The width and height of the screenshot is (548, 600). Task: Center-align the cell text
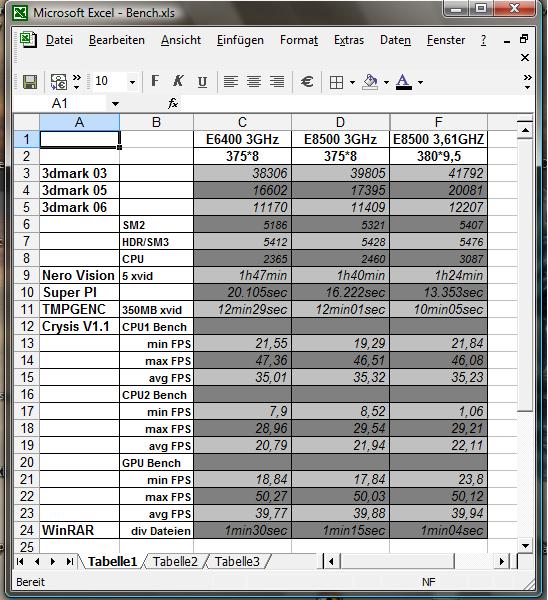254,82
